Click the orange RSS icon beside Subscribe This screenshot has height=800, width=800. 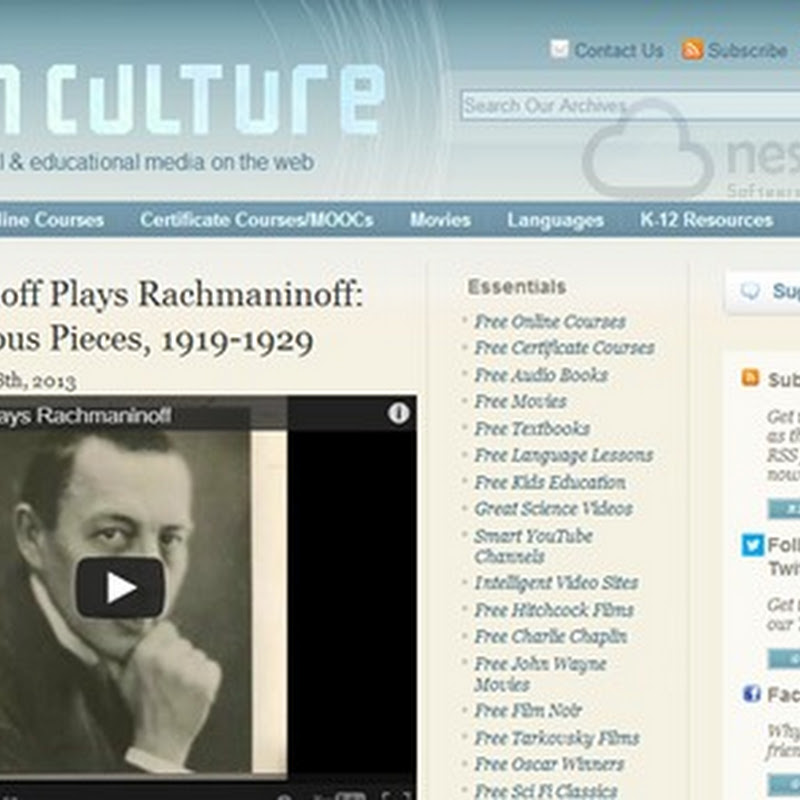click(x=692, y=49)
